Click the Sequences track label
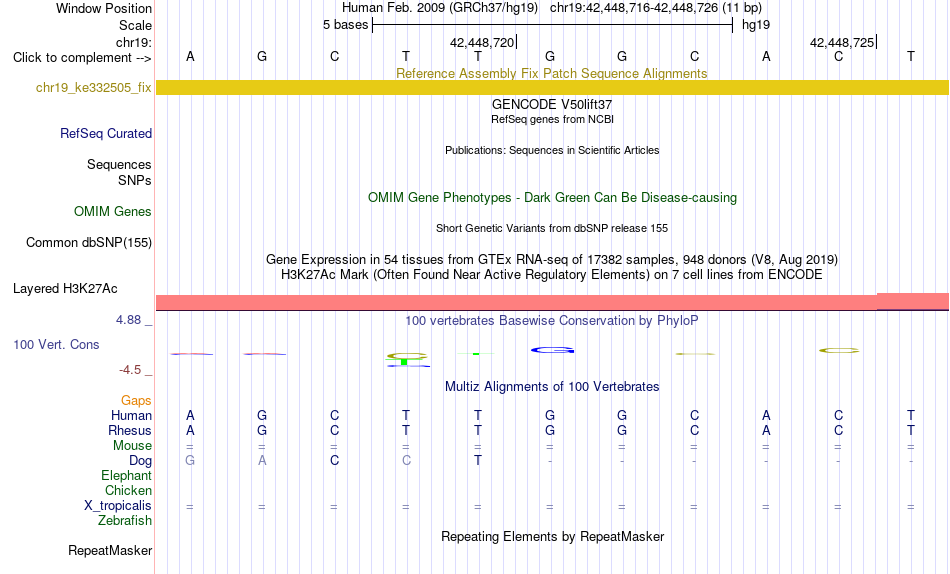The height and width of the screenshot is (574, 950). pyautogui.click(x=119, y=165)
